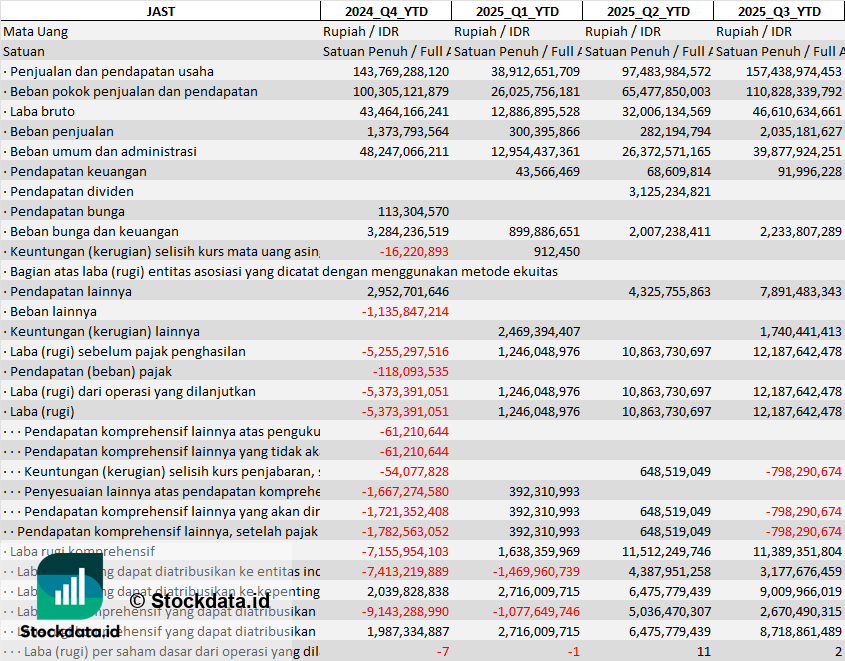Select the red value -7,155,954,103

tap(405, 552)
